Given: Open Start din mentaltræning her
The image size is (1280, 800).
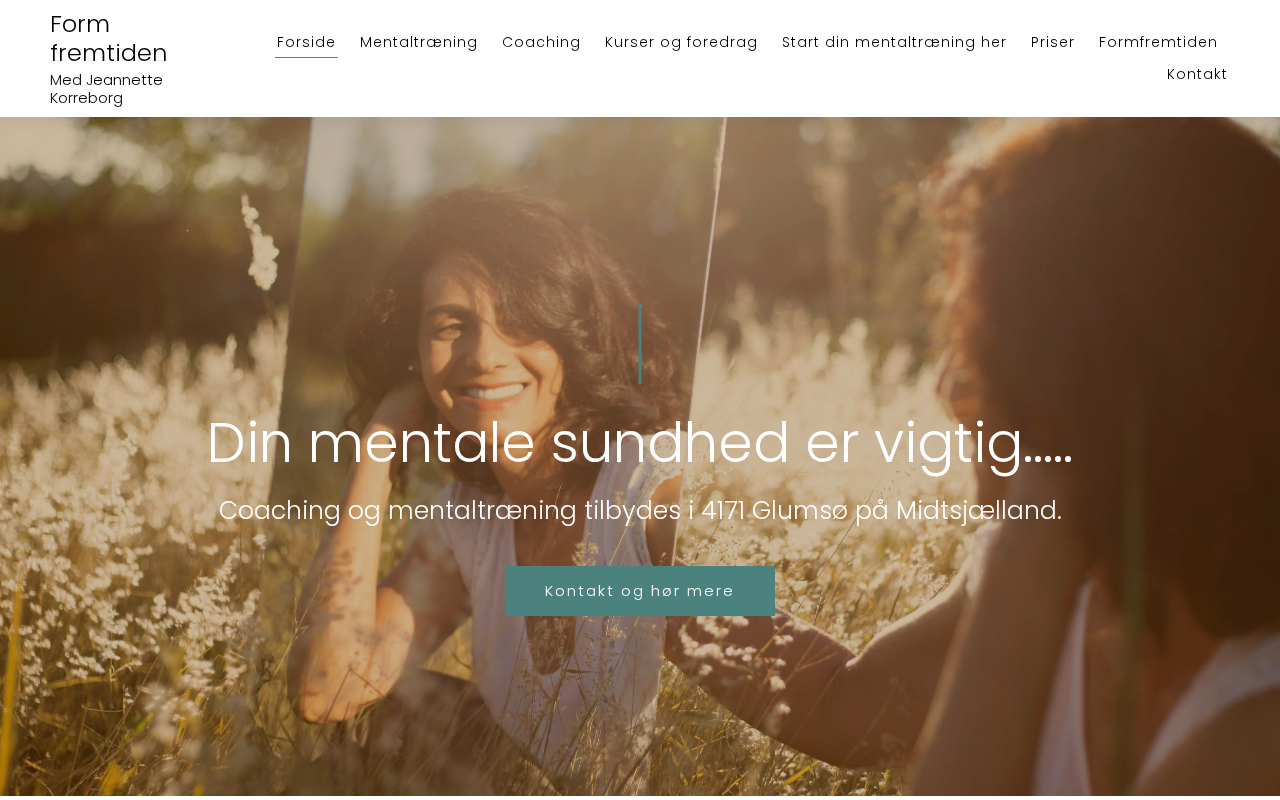Looking at the screenshot, I should click(x=894, y=42).
